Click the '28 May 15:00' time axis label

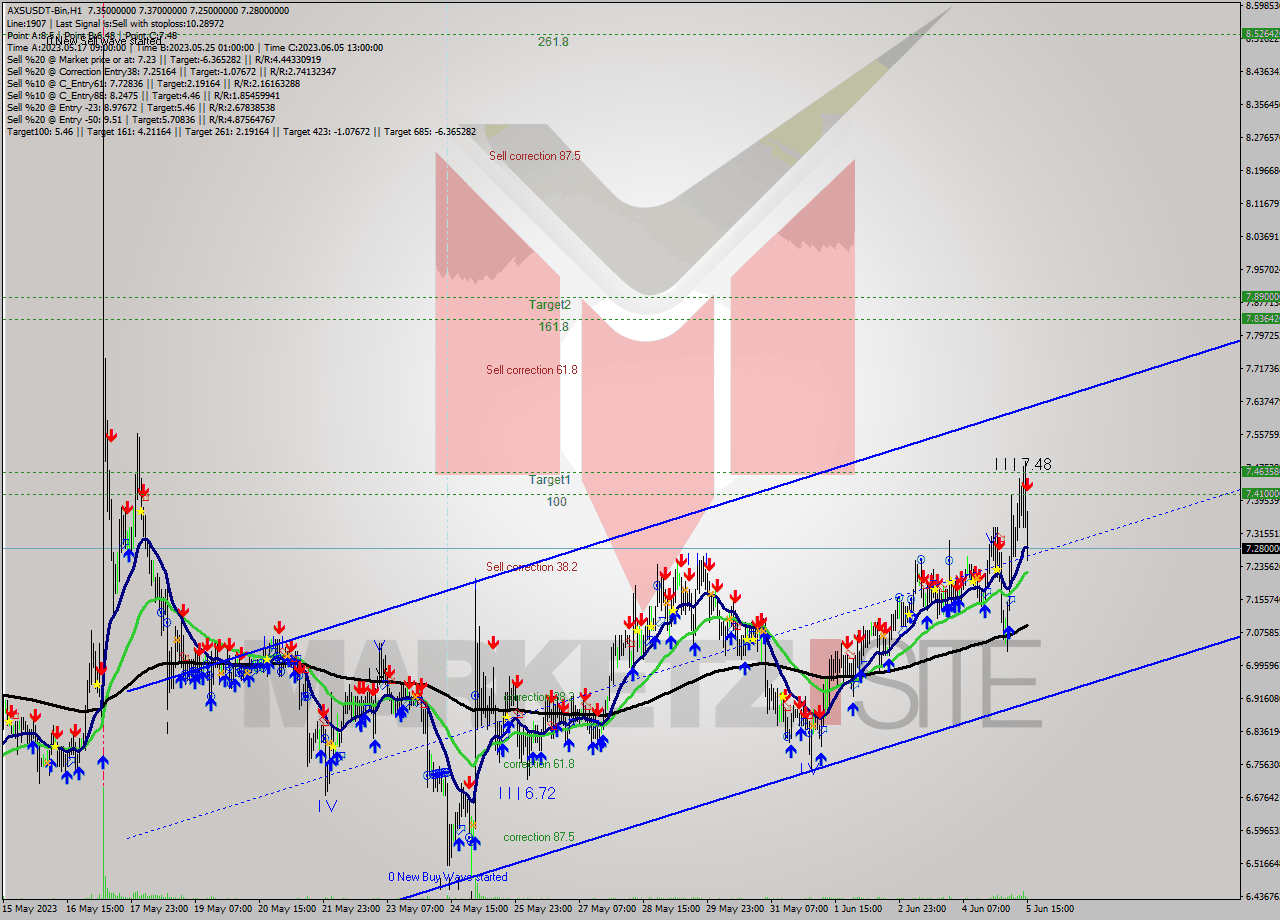click(671, 909)
